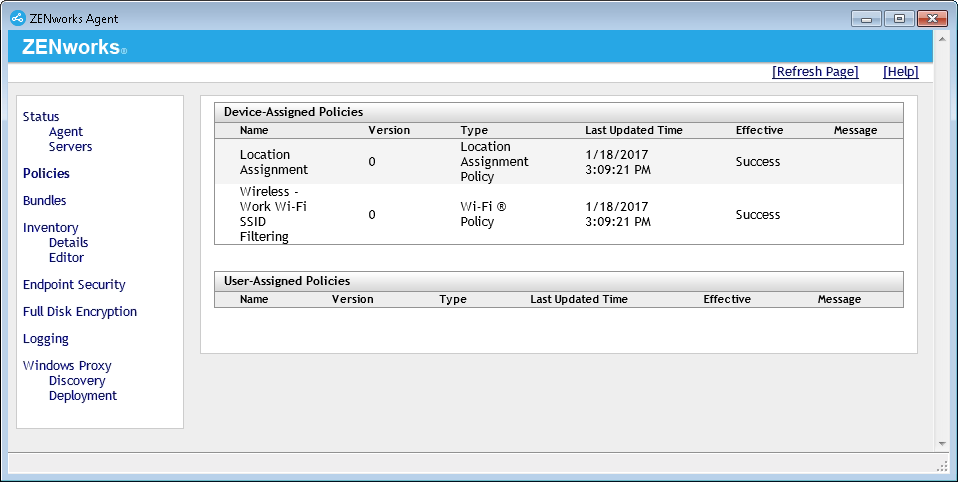Open Windows Proxy section
958x482 pixels.
pyautogui.click(x=67, y=366)
